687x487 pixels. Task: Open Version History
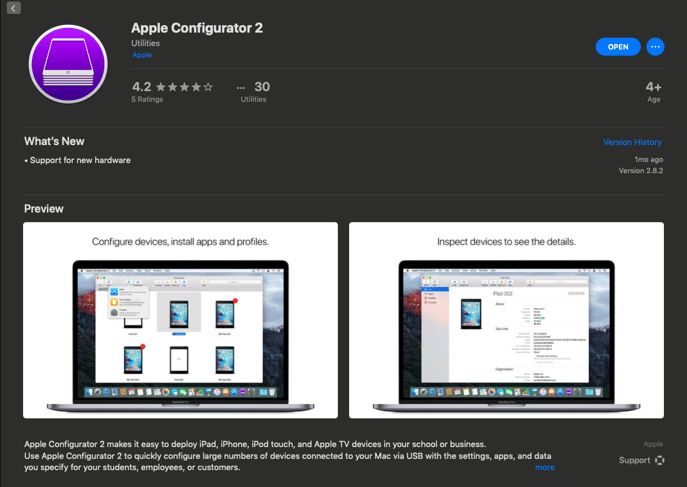pyautogui.click(x=632, y=142)
